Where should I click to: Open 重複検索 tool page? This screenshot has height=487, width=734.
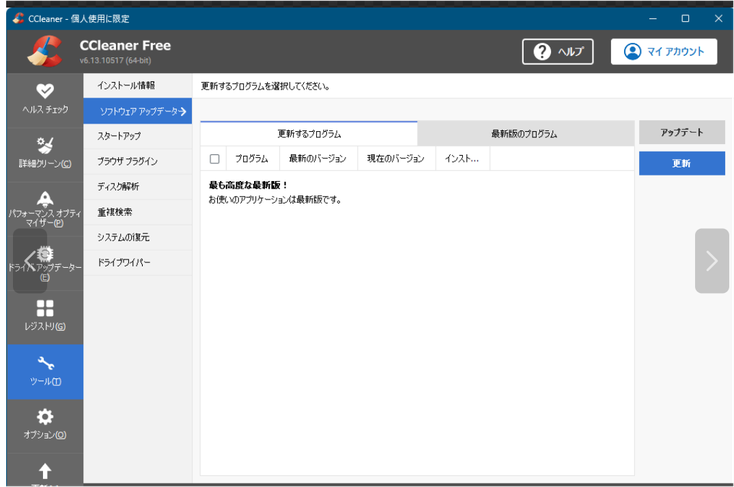138,212
